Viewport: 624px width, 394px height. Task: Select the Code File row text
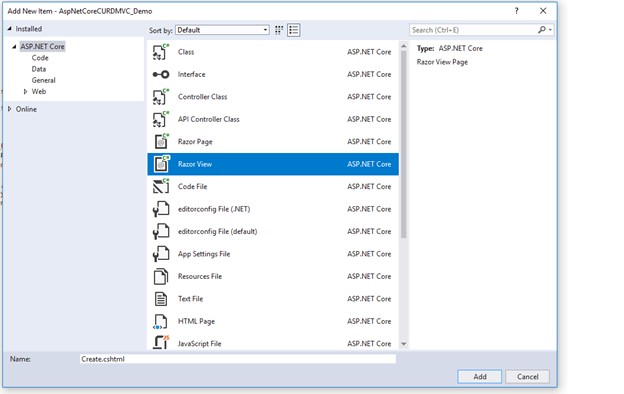pos(193,186)
